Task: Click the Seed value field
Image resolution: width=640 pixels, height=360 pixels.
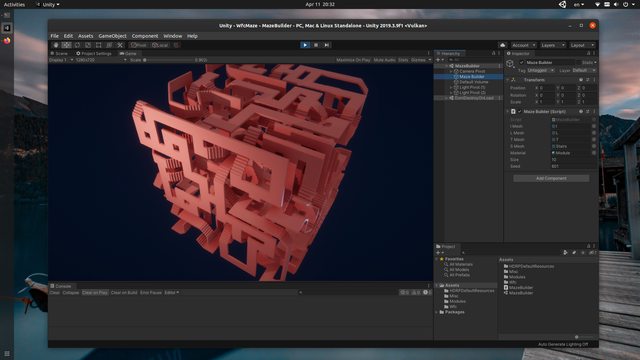Action: coord(570,166)
